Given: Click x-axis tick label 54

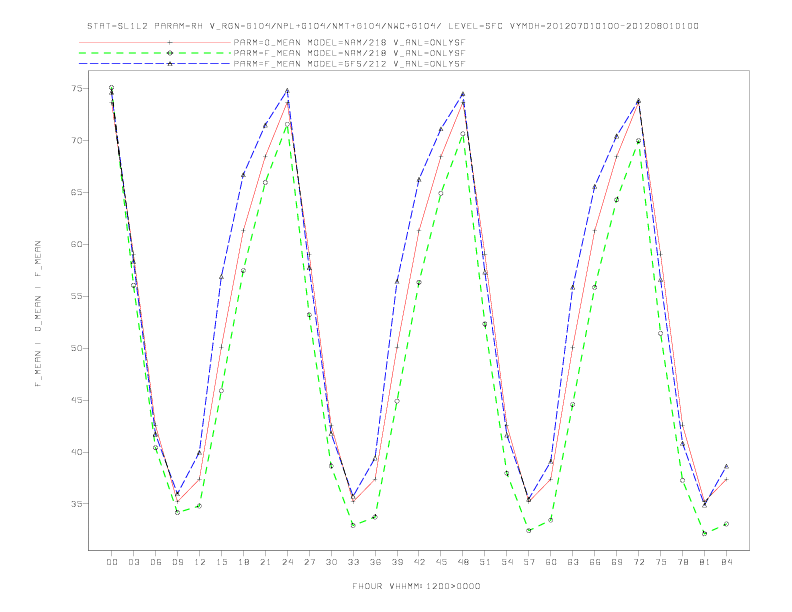Looking at the screenshot, I should click(x=507, y=562).
